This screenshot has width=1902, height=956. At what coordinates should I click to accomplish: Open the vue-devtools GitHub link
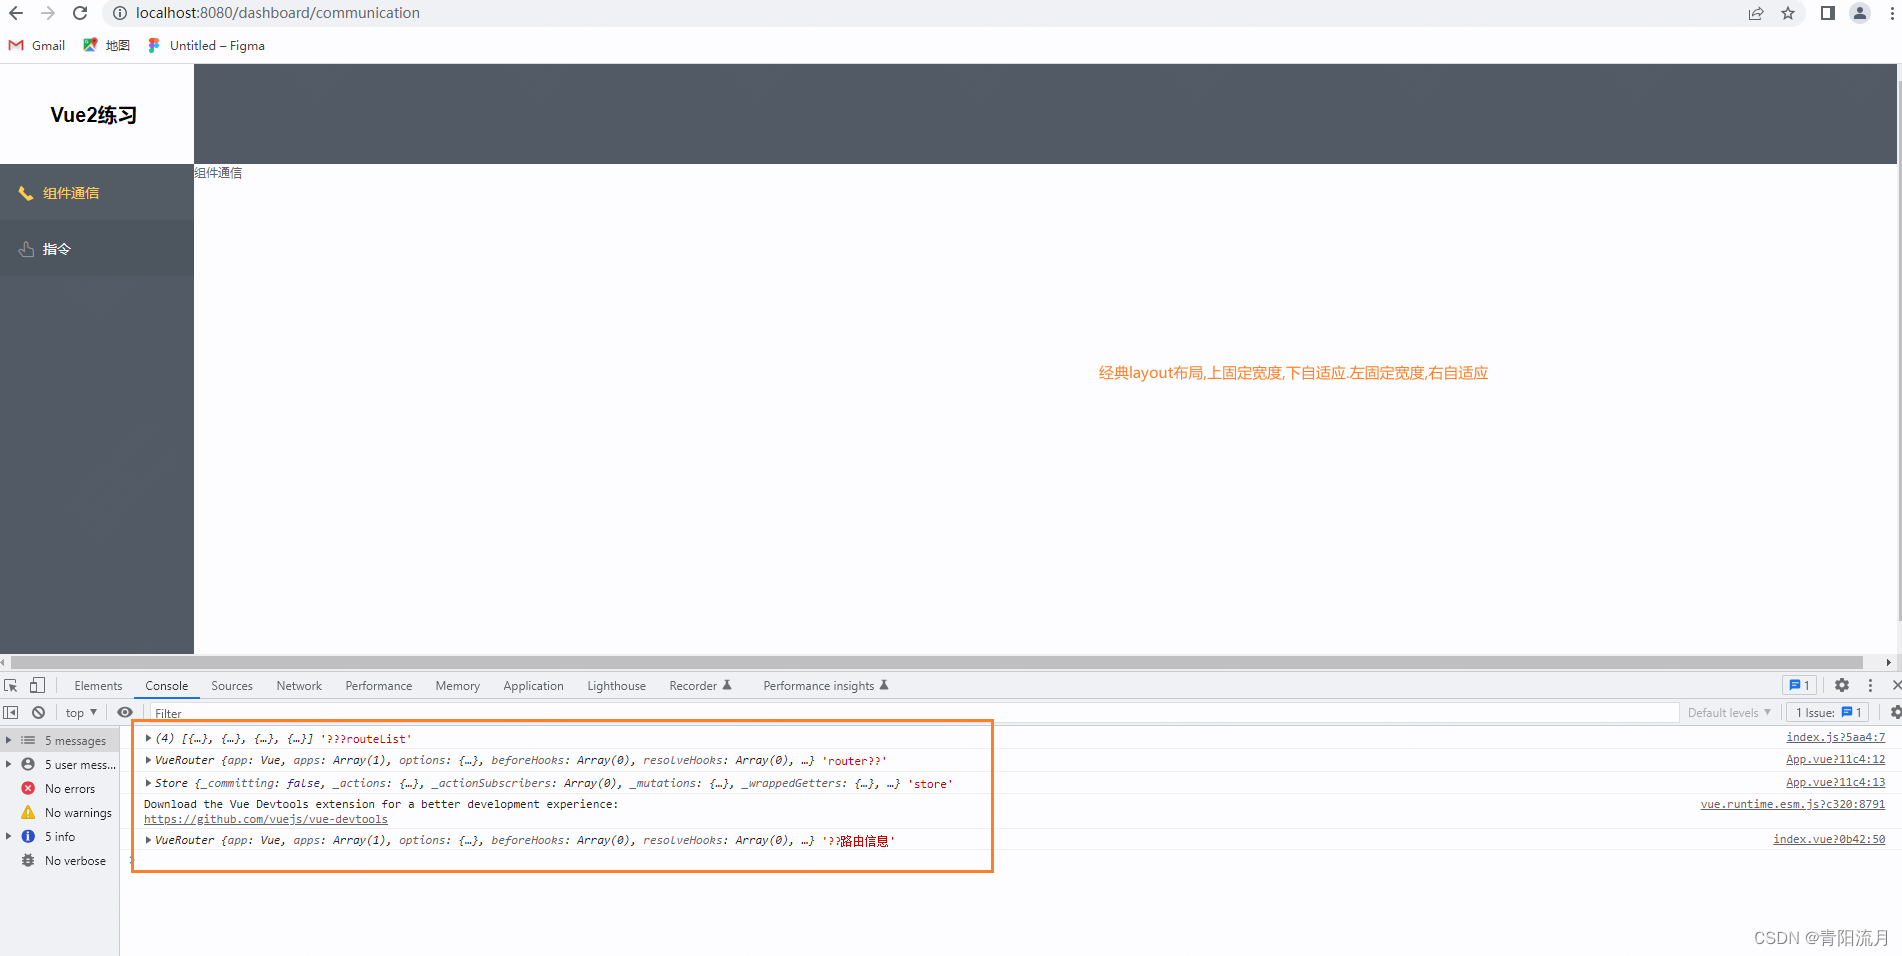tap(266, 819)
